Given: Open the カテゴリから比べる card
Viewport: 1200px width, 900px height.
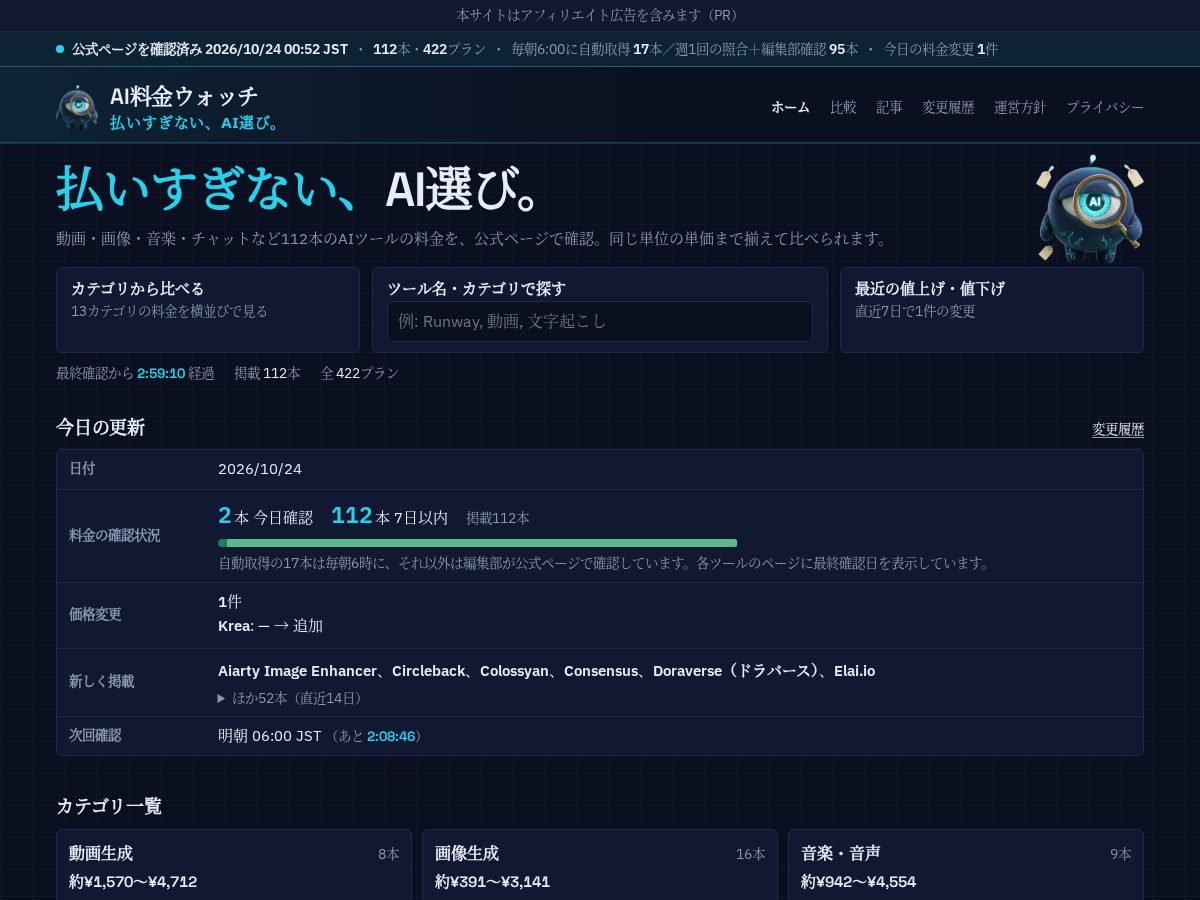Looking at the screenshot, I should 208,310.
